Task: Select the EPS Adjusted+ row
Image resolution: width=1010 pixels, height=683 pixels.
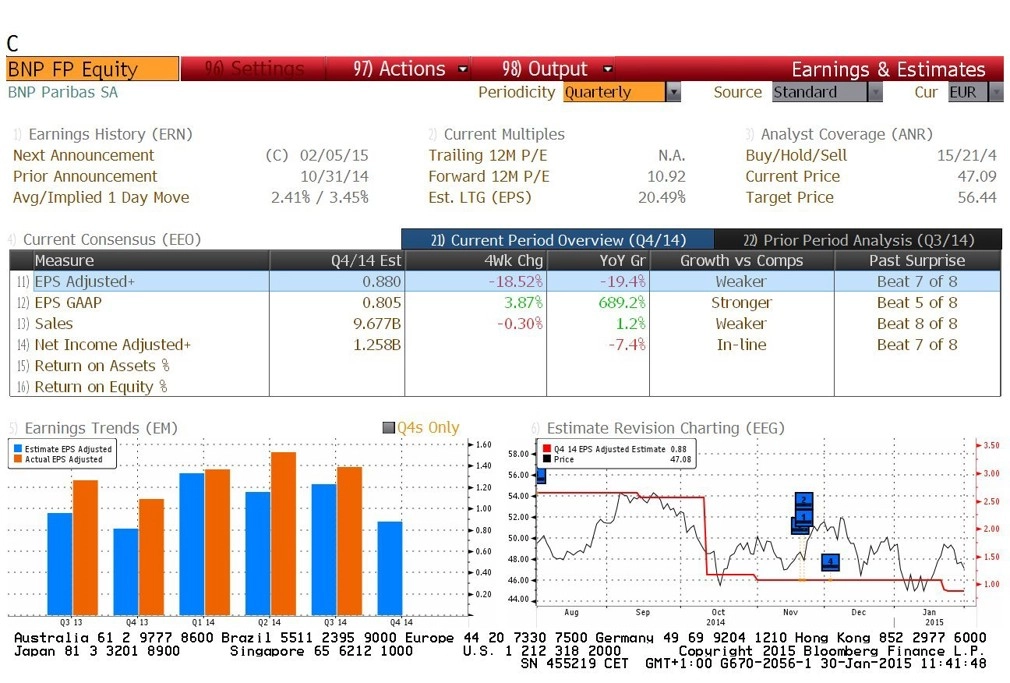Action: (505, 282)
